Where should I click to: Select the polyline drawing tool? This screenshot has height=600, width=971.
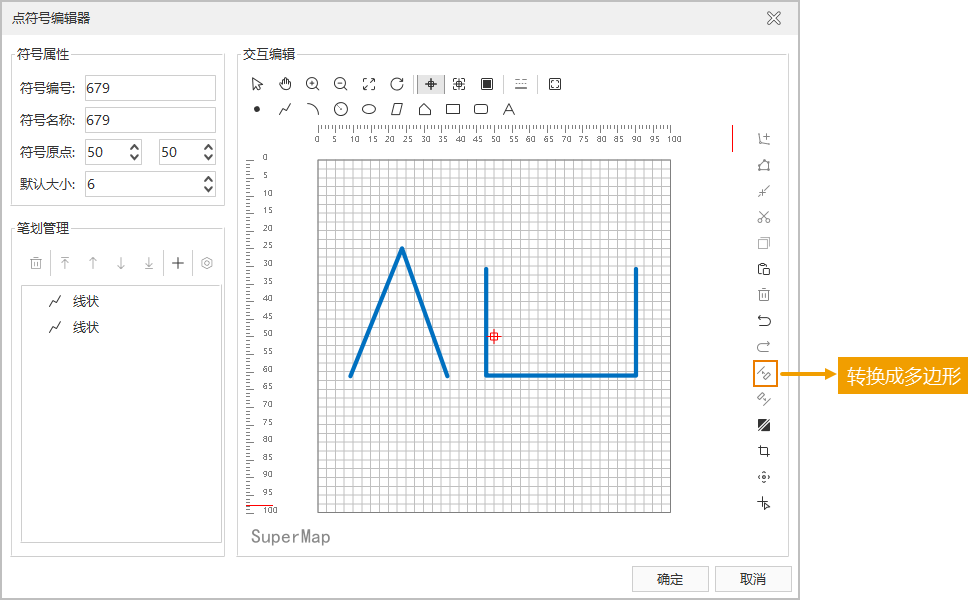tap(285, 109)
